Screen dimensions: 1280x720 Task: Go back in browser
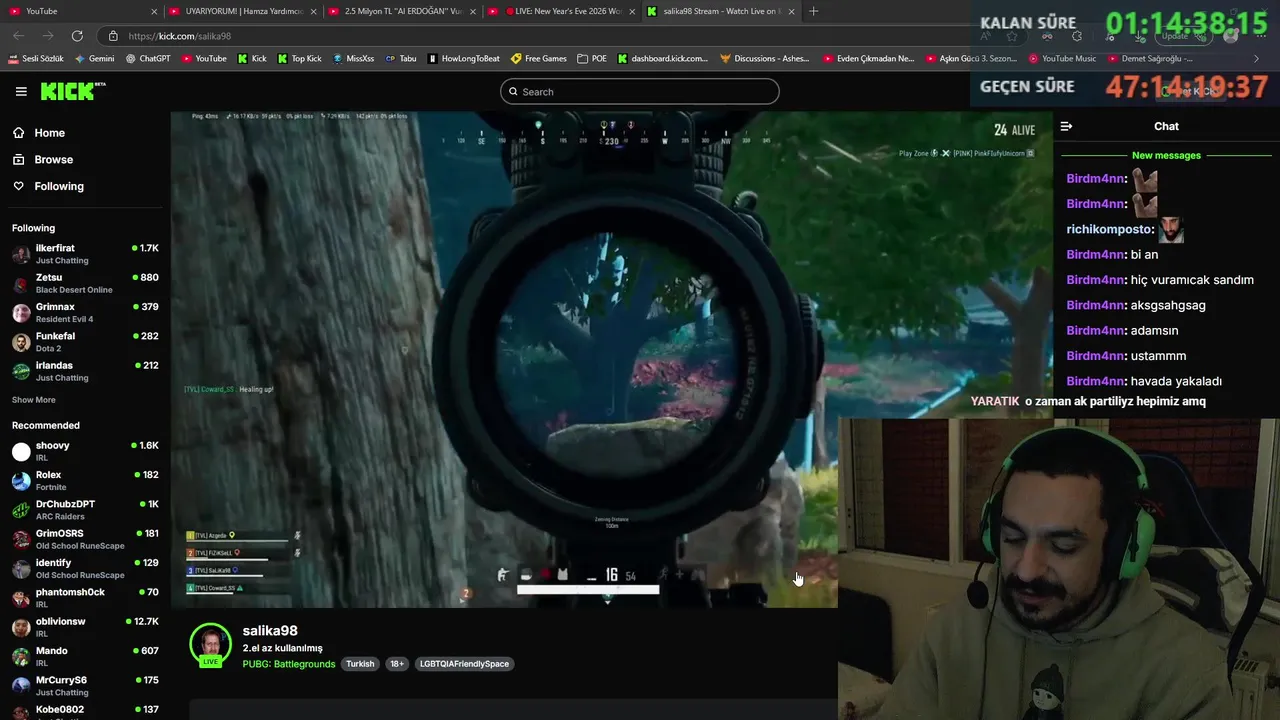[x=19, y=36]
